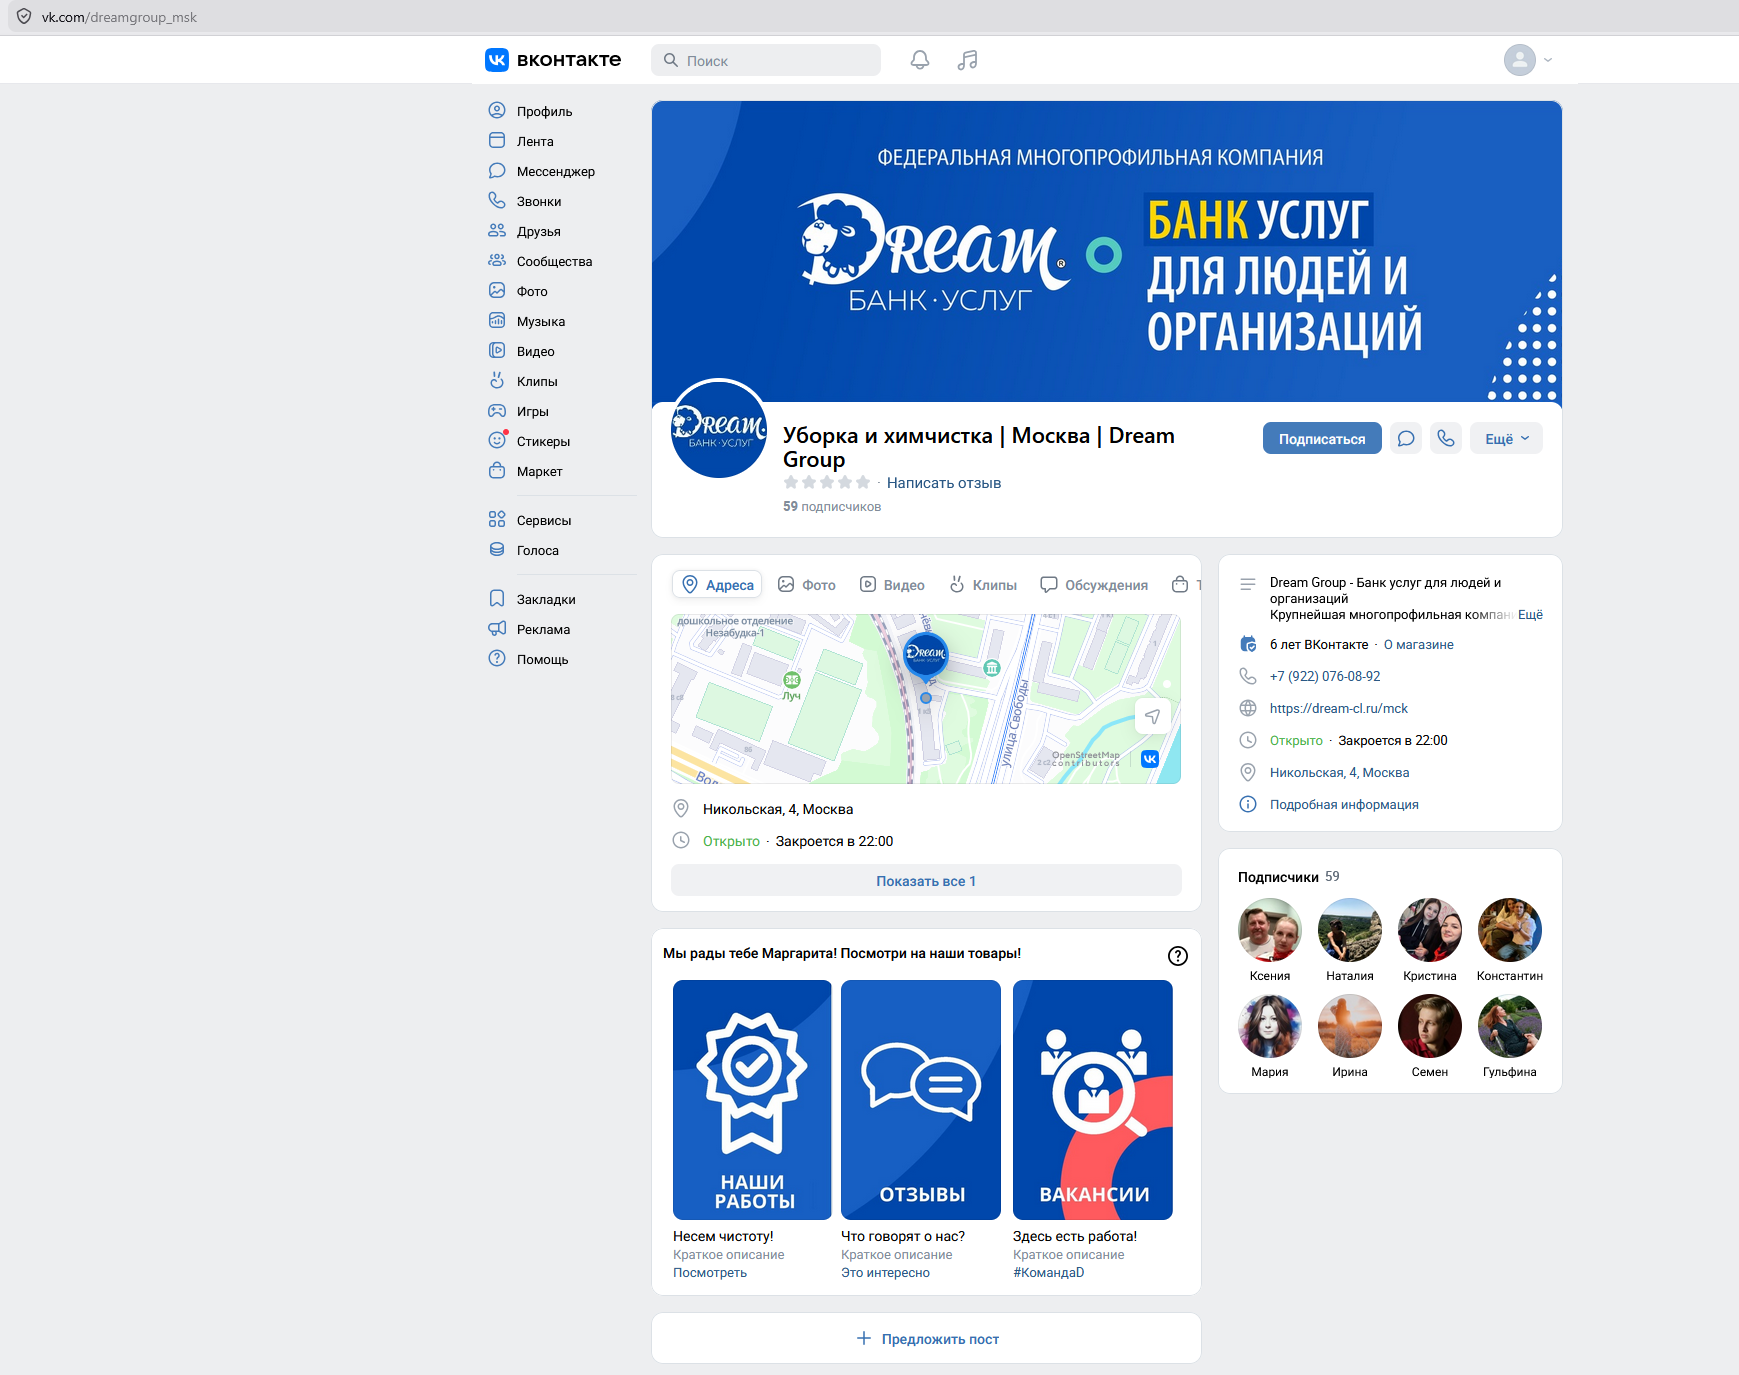
Task: Click the Поиск search field
Action: pos(766,60)
